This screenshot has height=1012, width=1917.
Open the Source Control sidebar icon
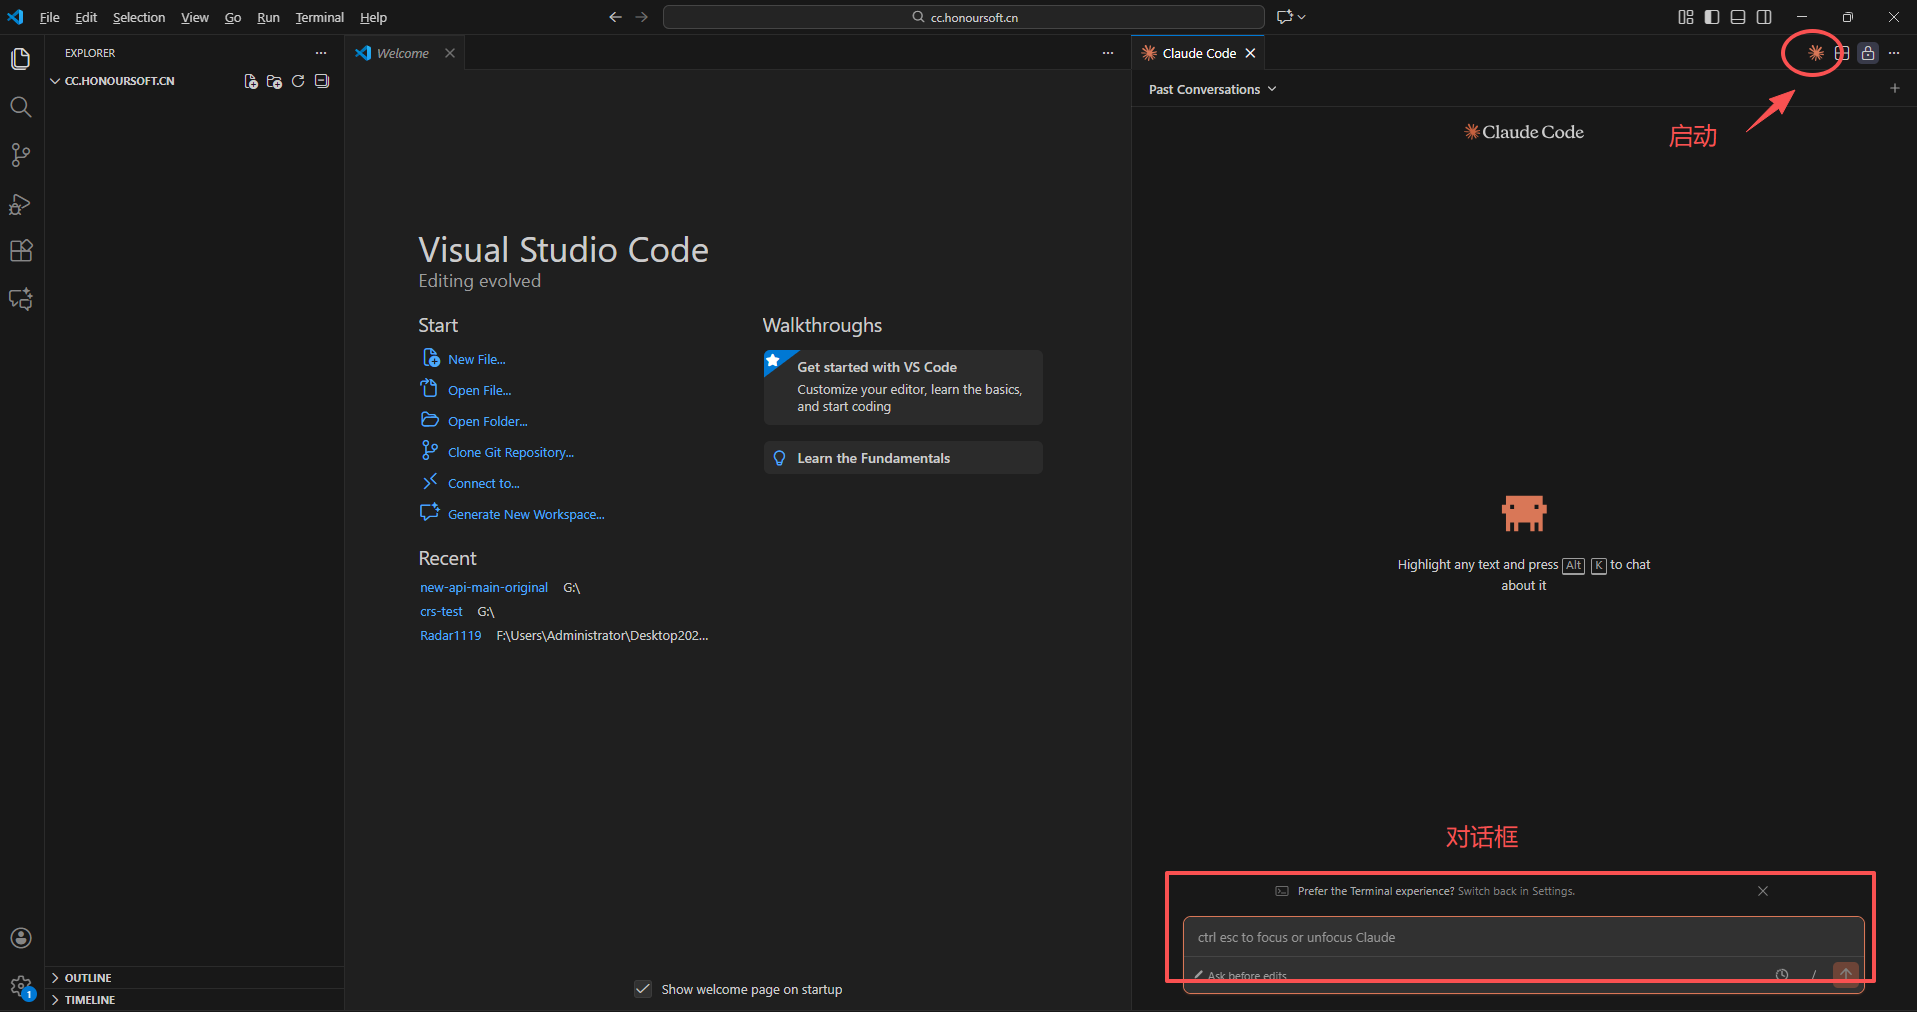point(21,155)
